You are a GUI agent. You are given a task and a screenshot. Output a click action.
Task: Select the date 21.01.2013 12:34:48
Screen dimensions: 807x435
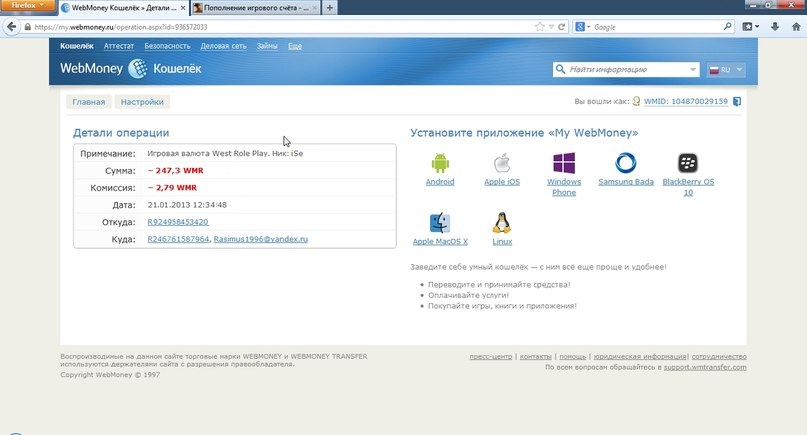tap(187, 204)
